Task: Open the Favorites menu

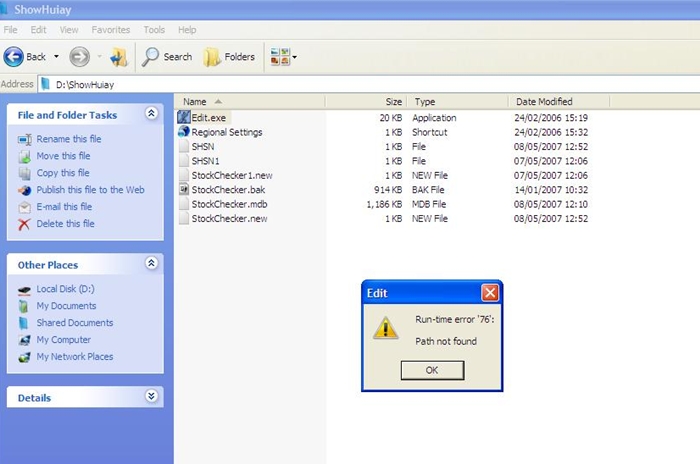Action: (111, 30)
